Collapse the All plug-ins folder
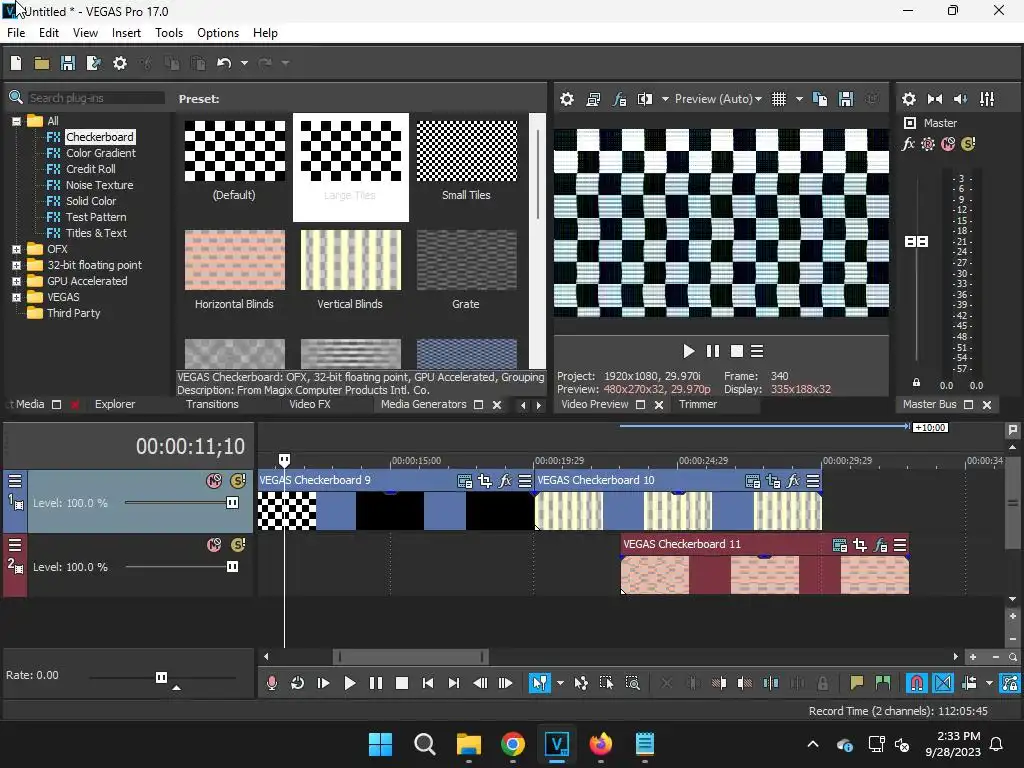 (16, 121)
